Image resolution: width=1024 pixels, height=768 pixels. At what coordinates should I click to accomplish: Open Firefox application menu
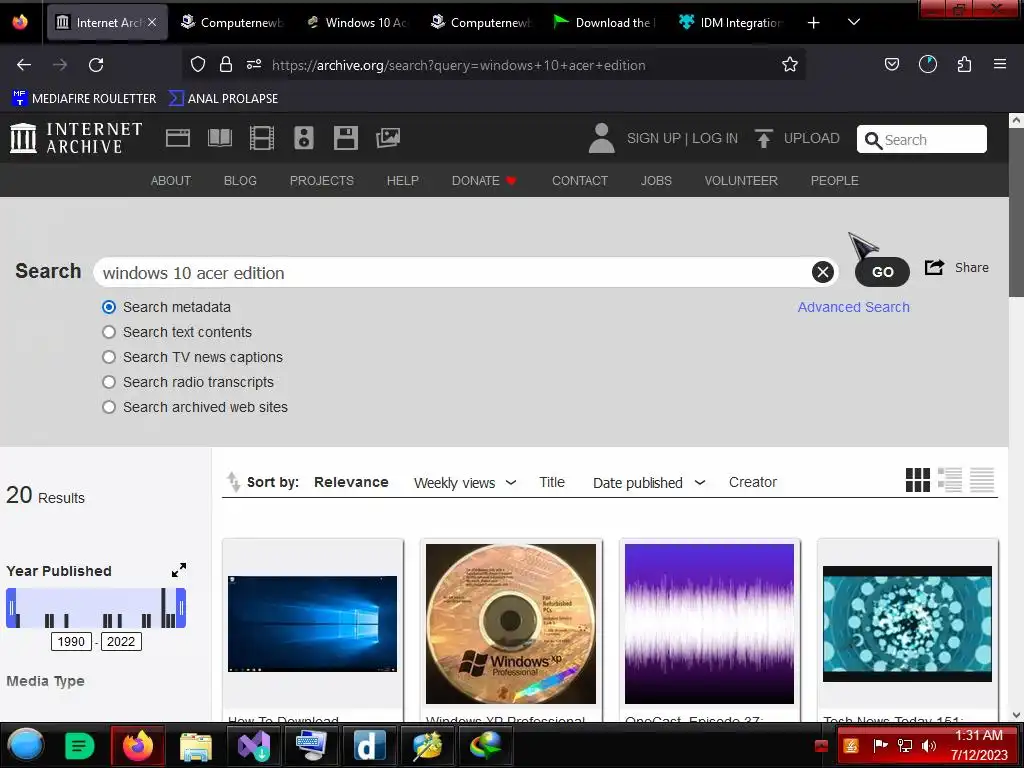tap(1000, 64)
